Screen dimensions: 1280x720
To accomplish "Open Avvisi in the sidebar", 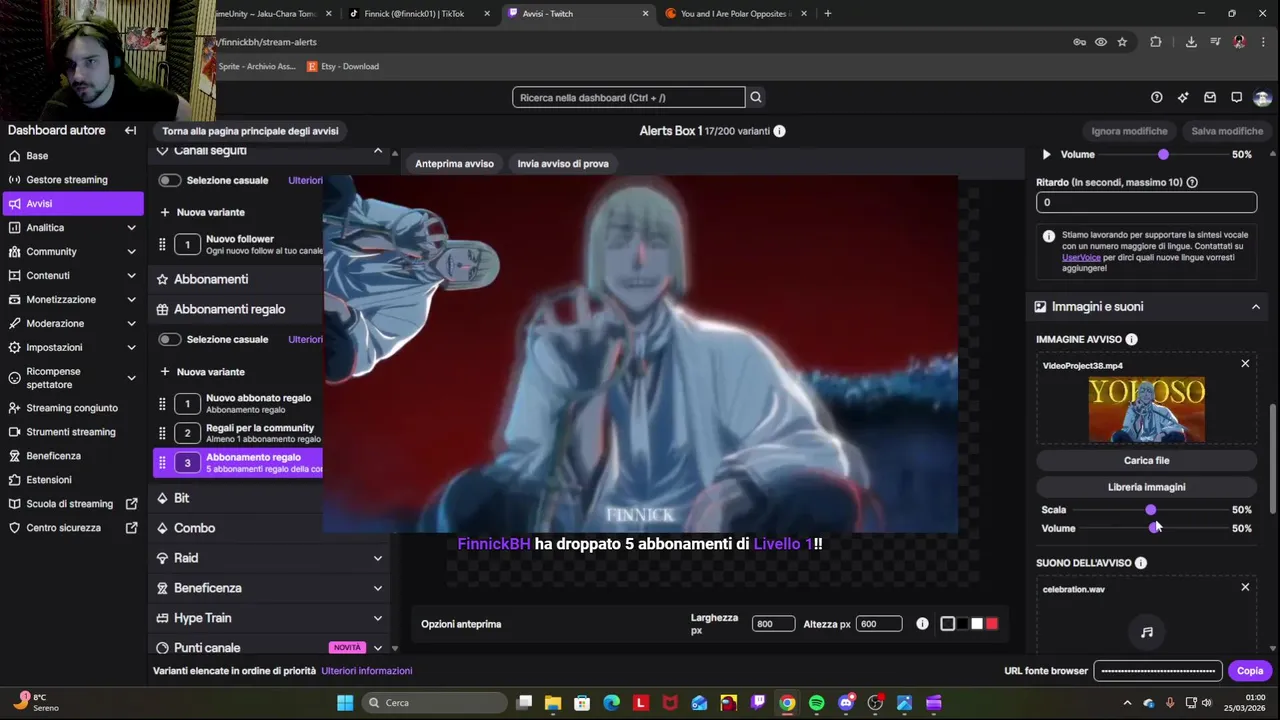I will point(73,203).
